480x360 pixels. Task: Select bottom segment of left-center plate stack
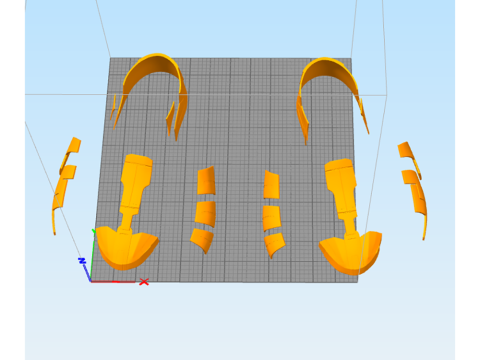click(202, 241)
